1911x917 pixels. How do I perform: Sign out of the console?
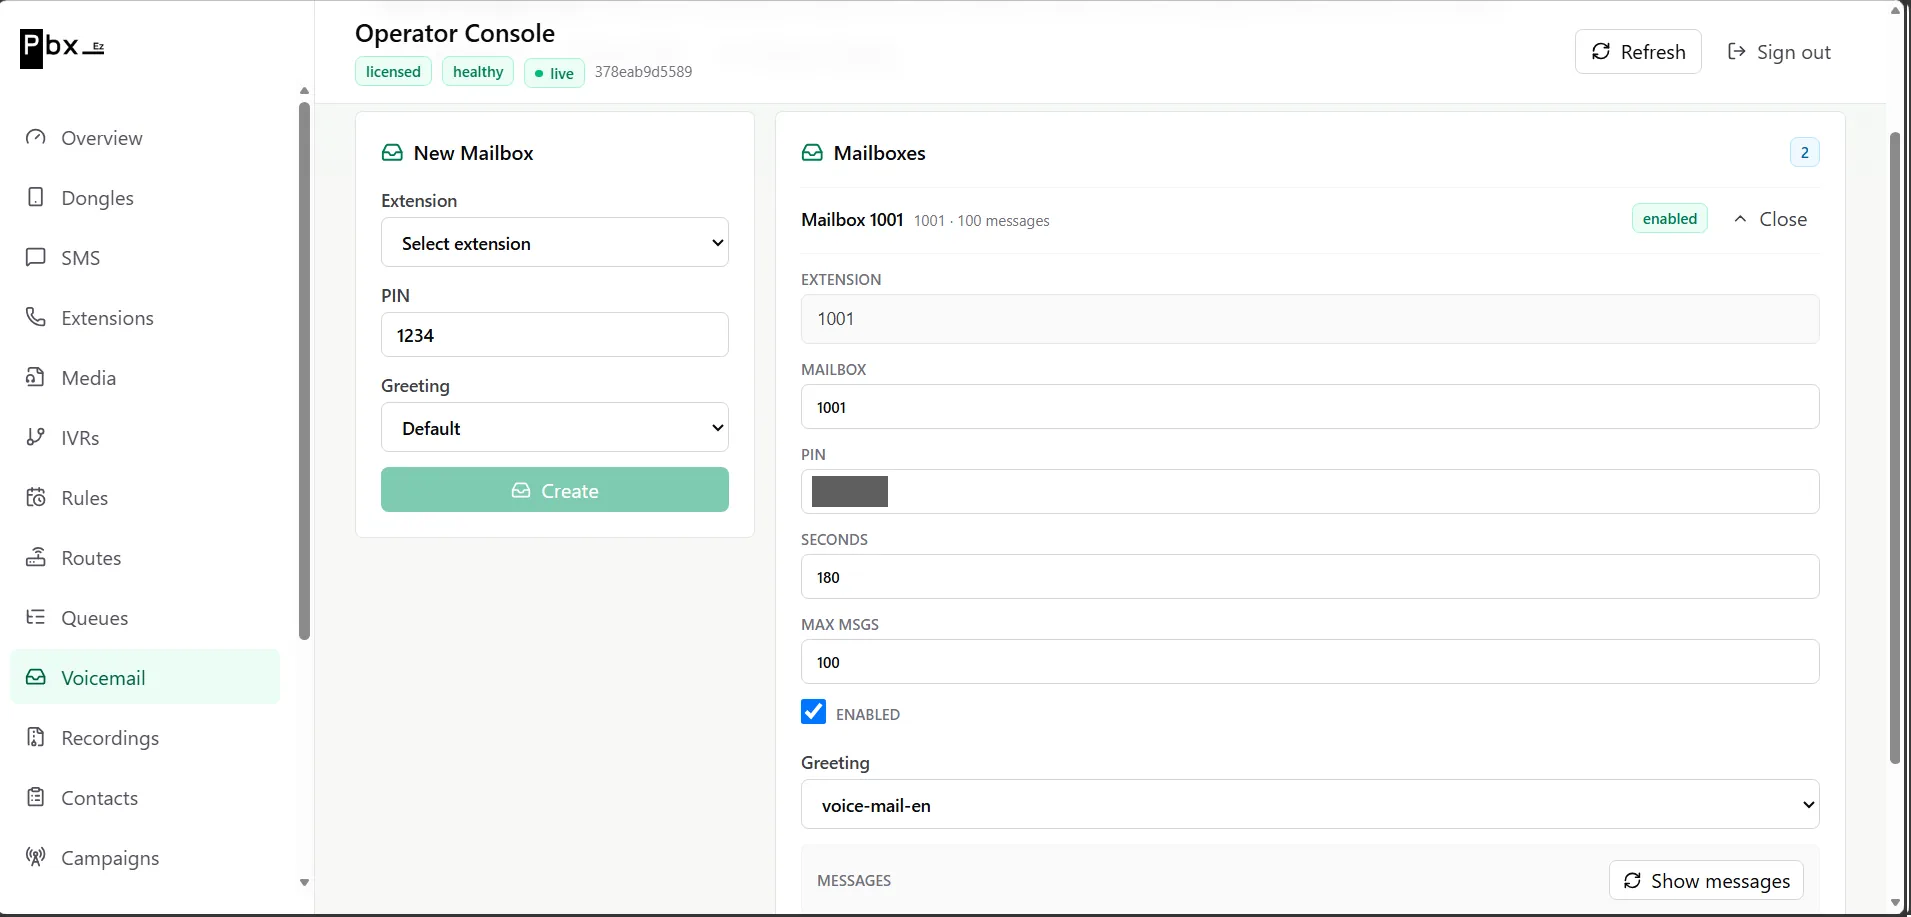tap(1779, 52)
